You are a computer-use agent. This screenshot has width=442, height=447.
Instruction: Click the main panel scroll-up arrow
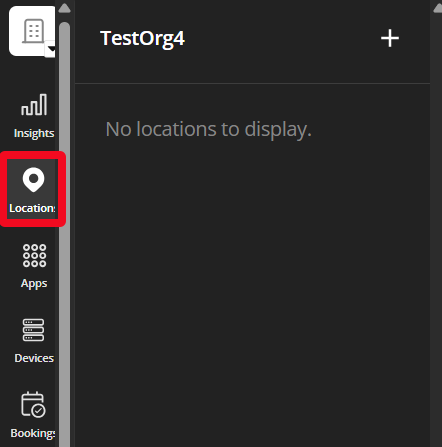(x=438, y=8)
